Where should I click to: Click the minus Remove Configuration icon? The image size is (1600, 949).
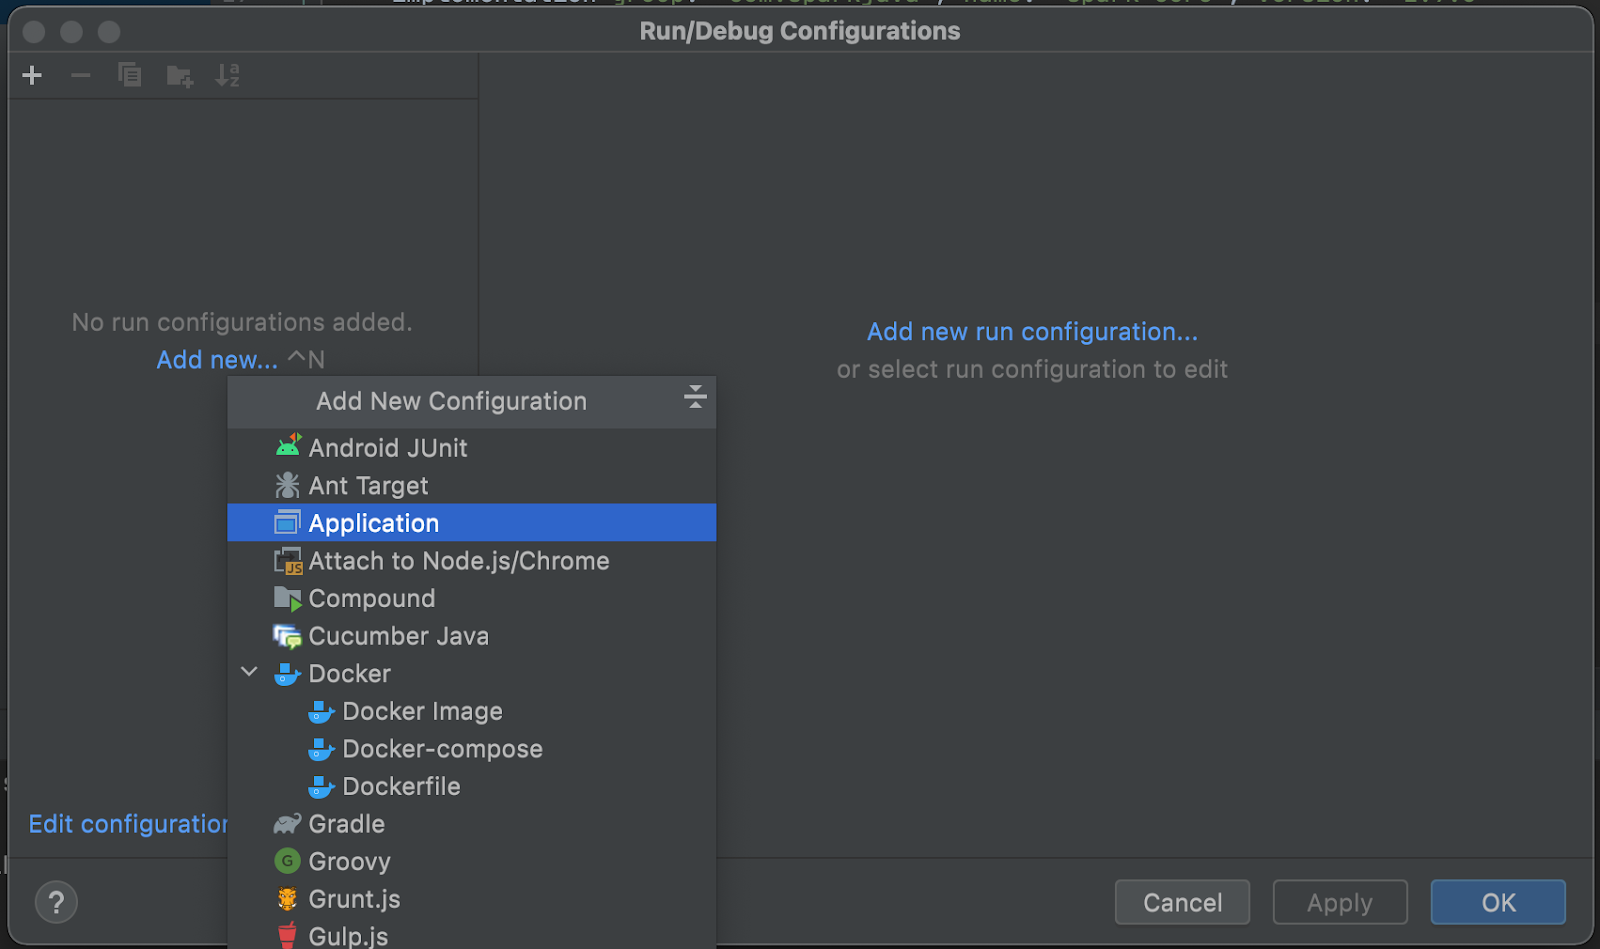click(81, 76)
